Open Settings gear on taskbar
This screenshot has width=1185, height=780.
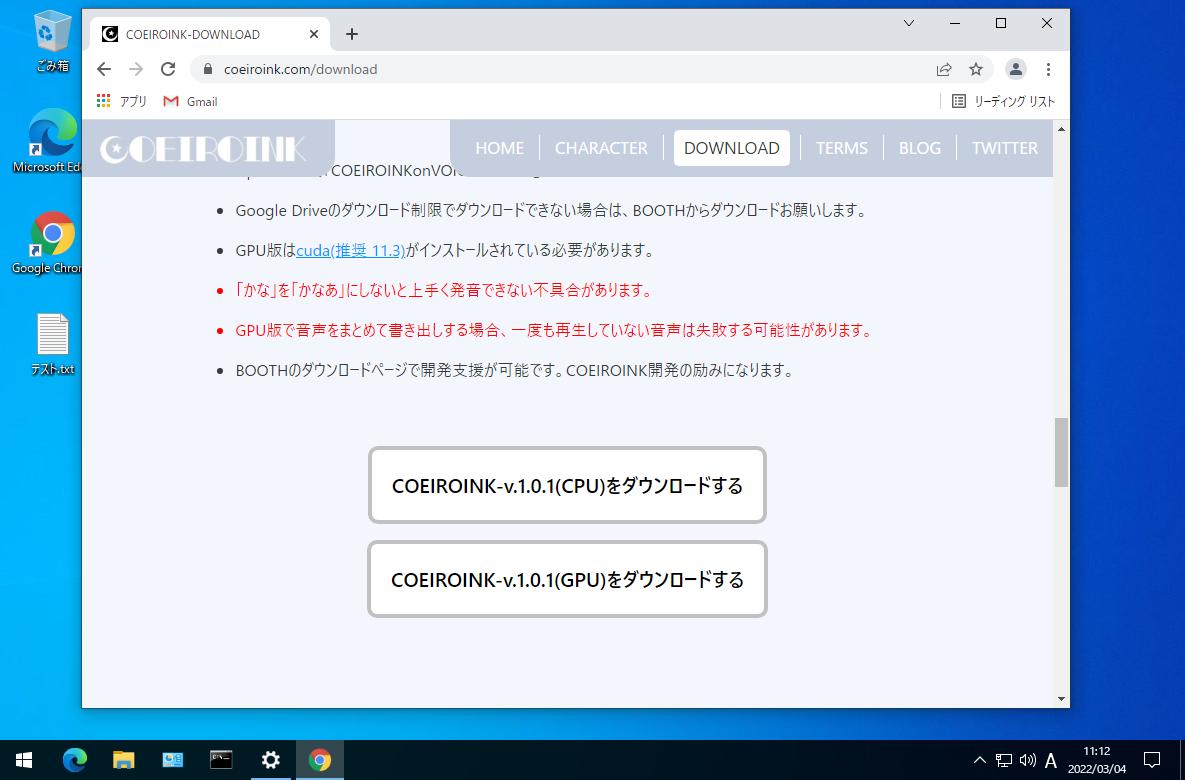[x=270, y=760]
